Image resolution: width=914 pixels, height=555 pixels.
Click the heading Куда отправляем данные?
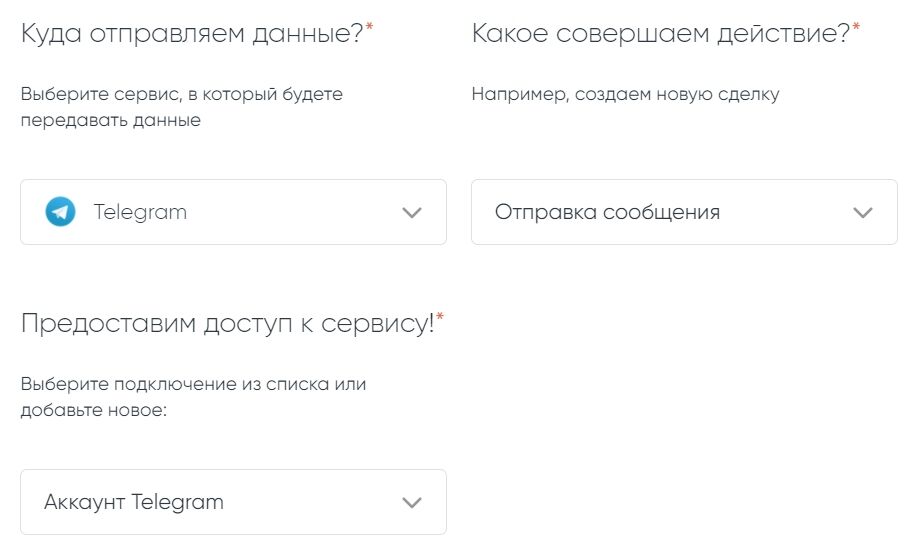191,33
